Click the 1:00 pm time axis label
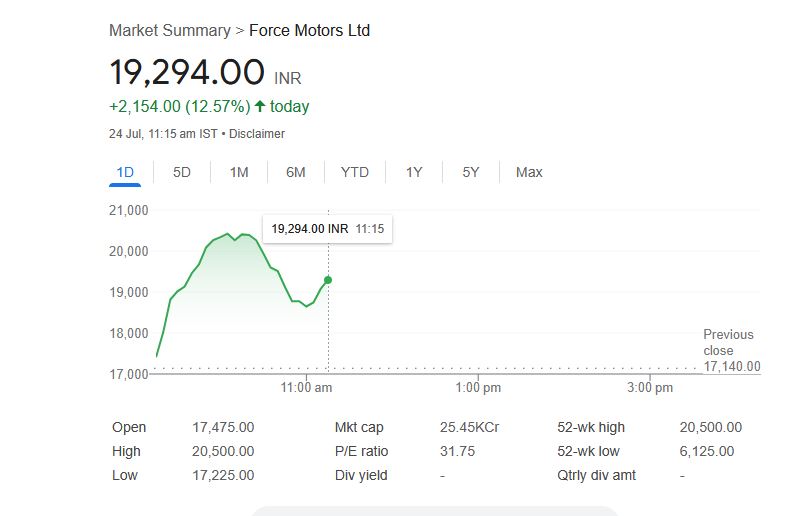The height and width of the screenshot is (516, 812). (478, 387)
